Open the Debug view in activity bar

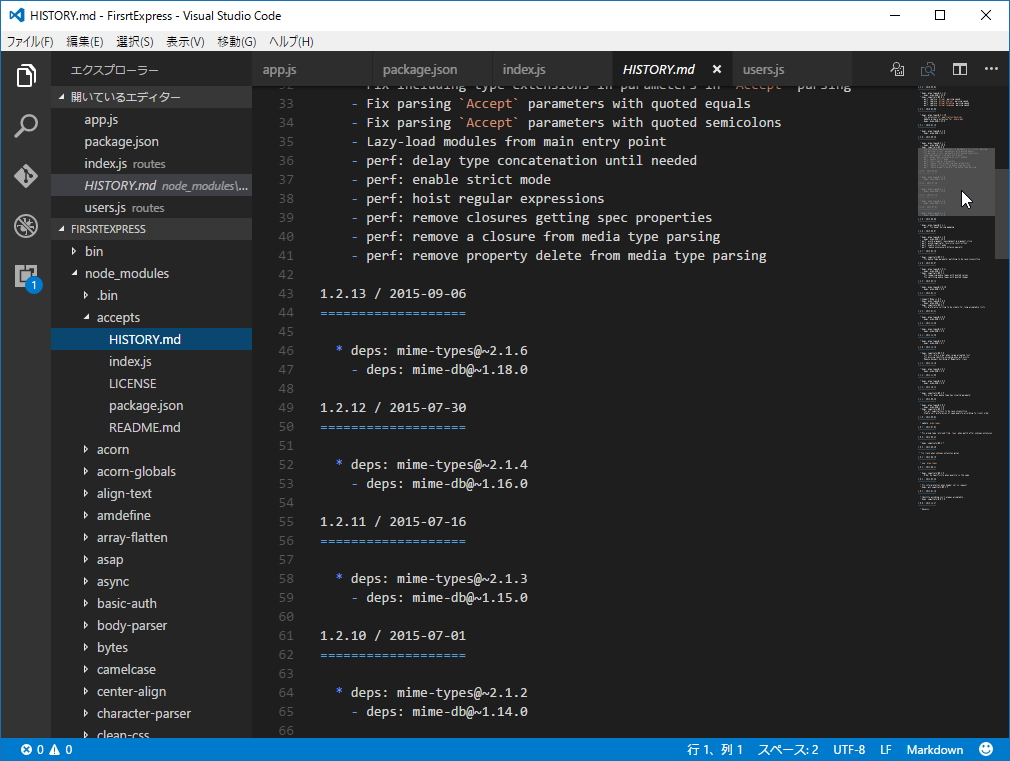click(x=26, y=226)
